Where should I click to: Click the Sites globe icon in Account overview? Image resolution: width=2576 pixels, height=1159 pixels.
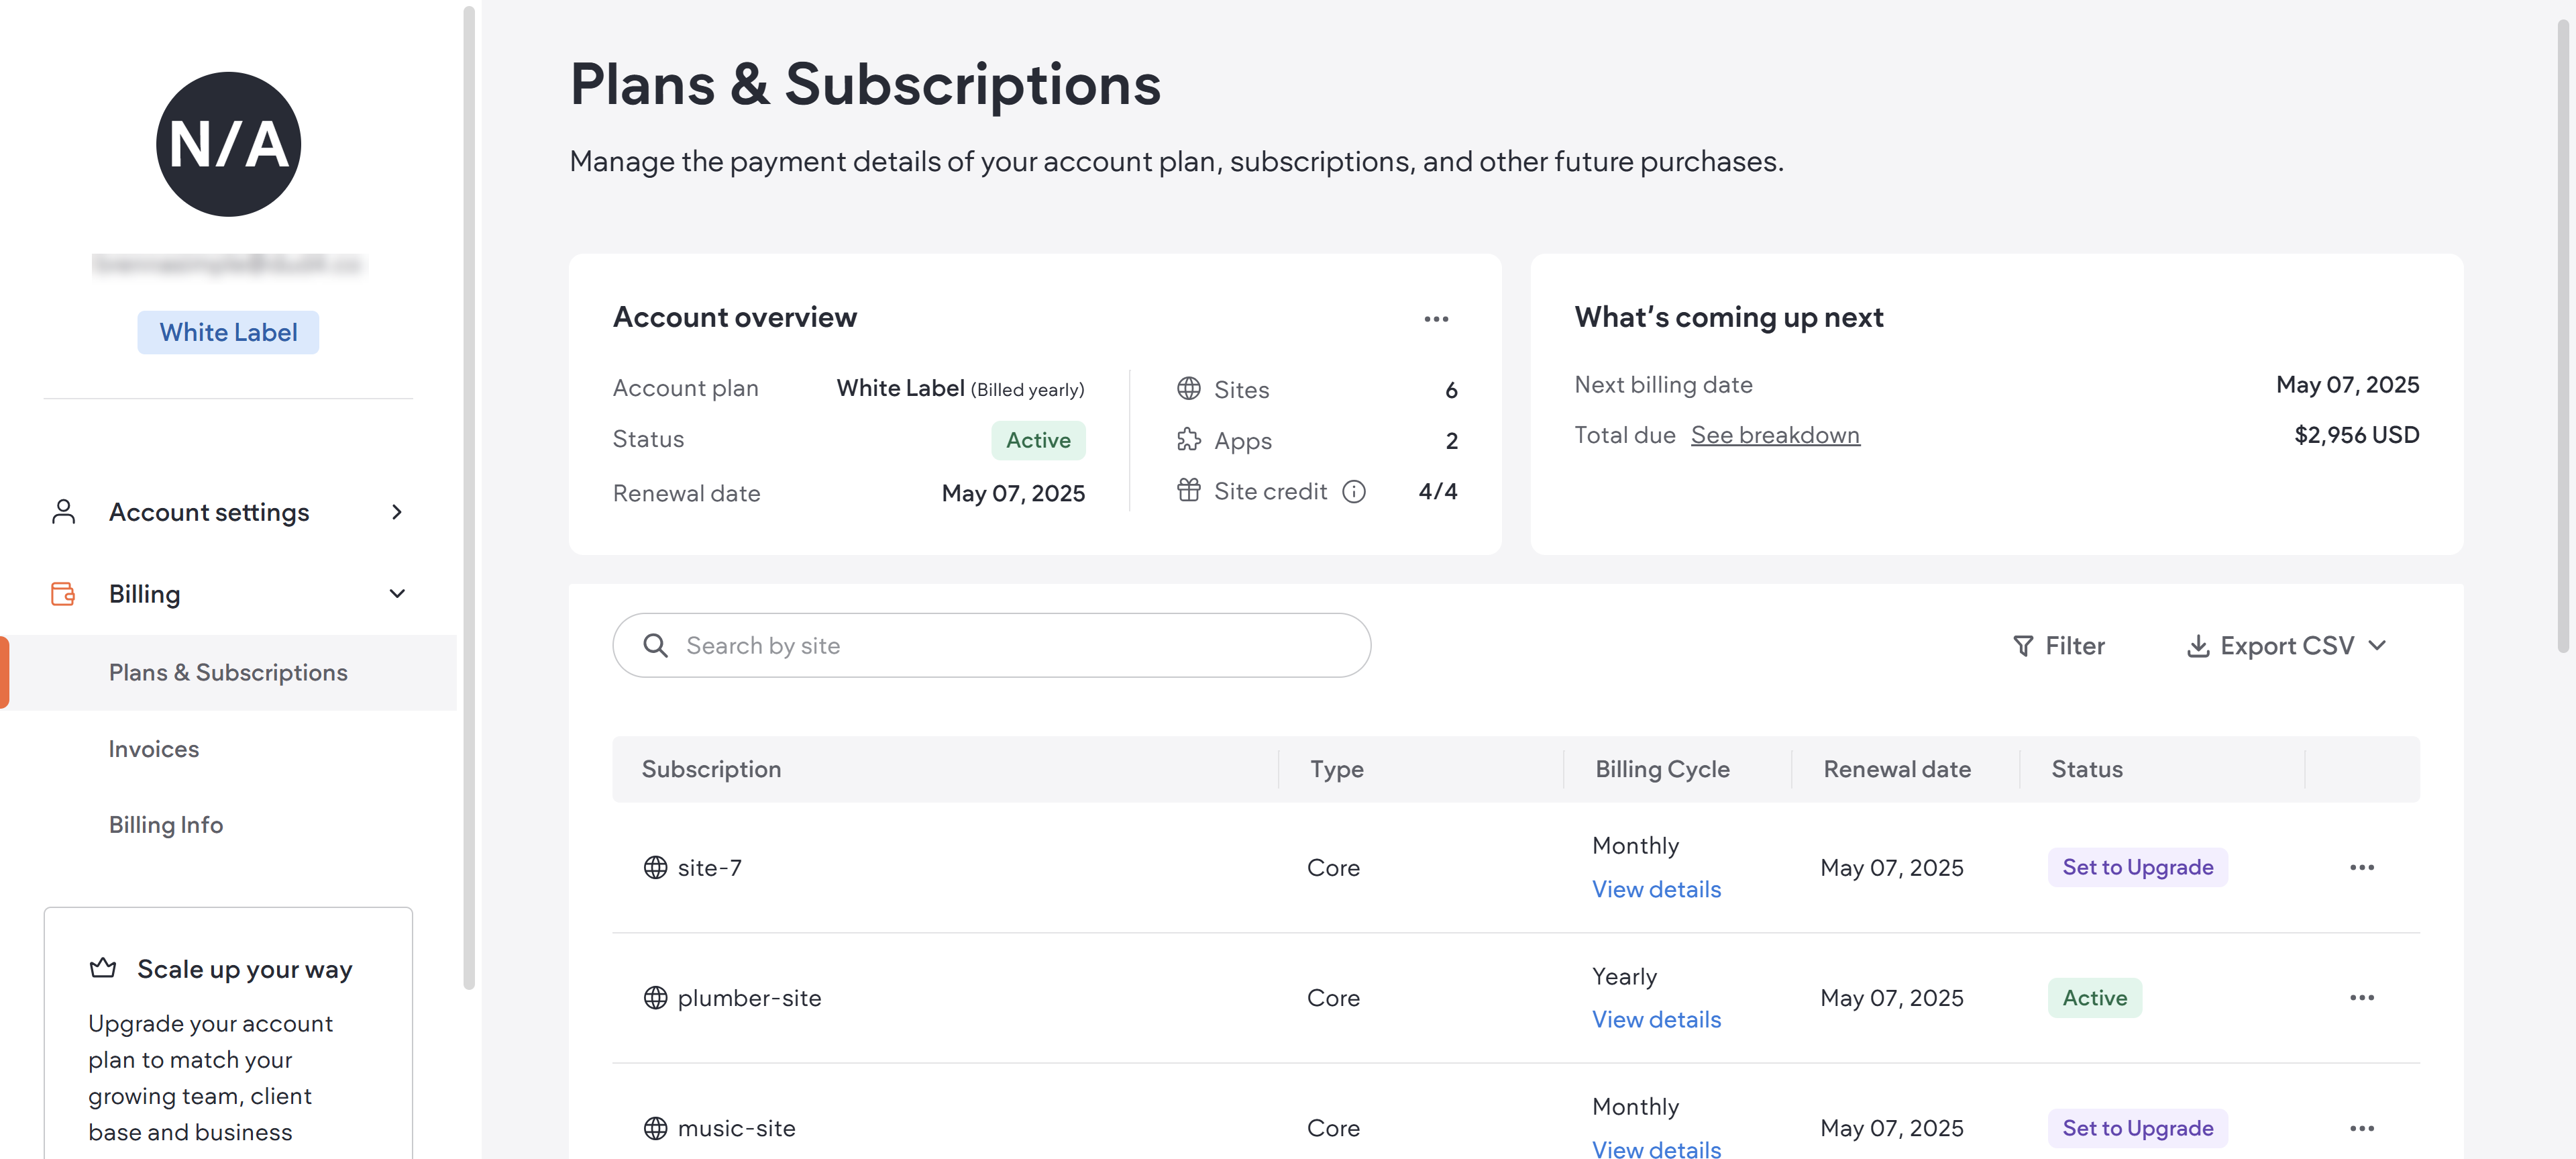click(x=1189, y=389)
